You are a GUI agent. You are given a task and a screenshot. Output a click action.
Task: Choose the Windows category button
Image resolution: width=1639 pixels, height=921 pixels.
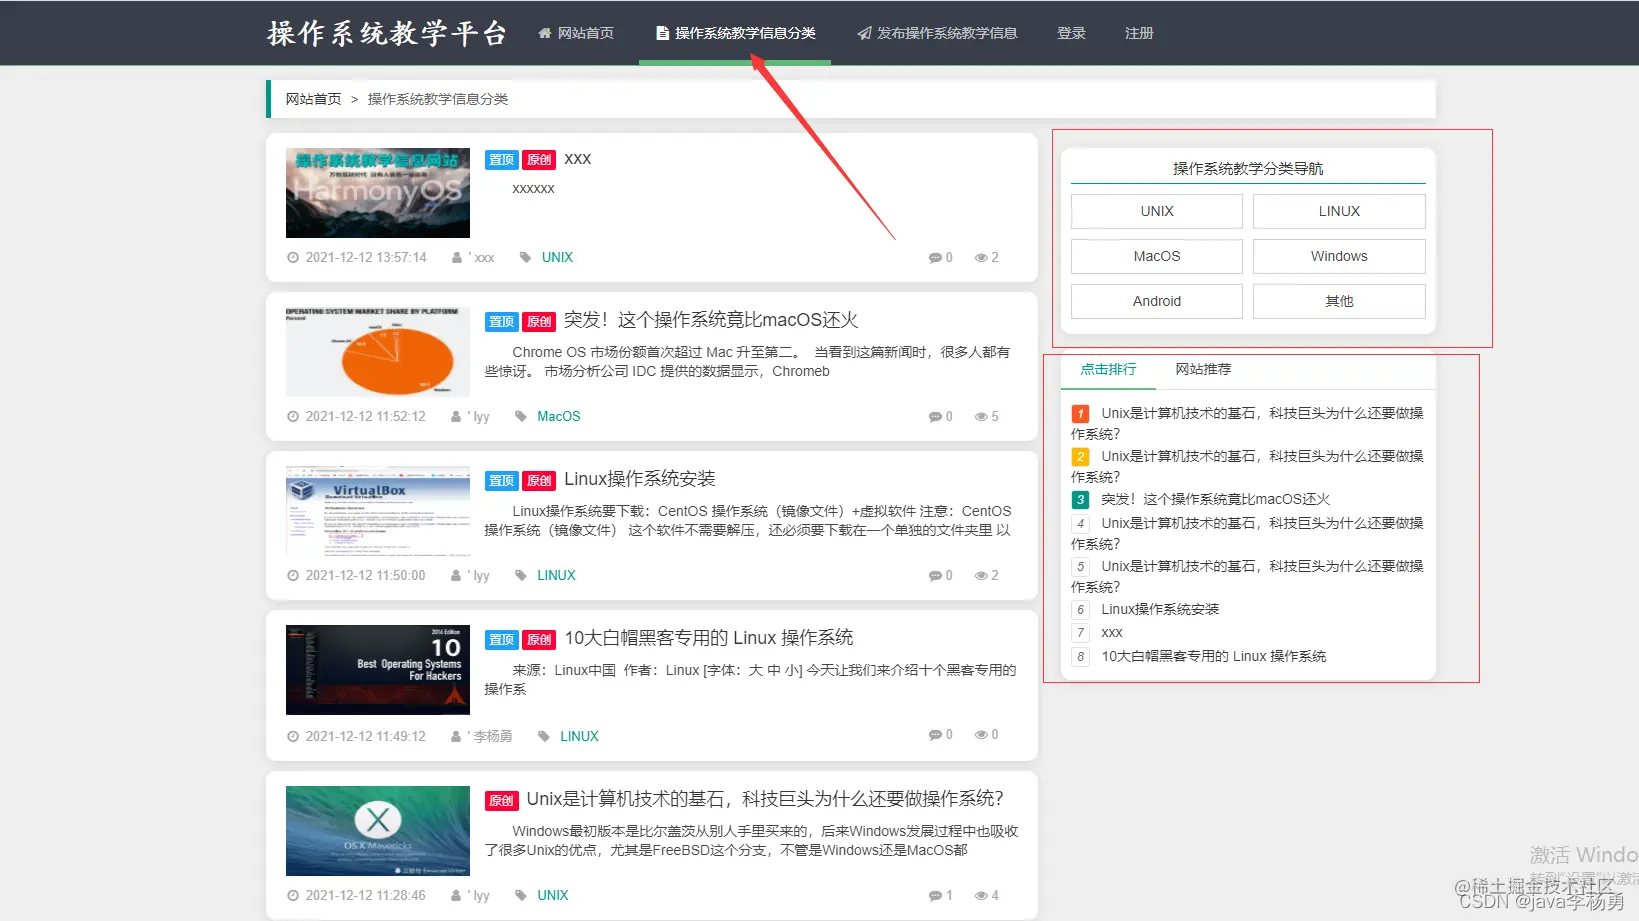coord(1339,256)
